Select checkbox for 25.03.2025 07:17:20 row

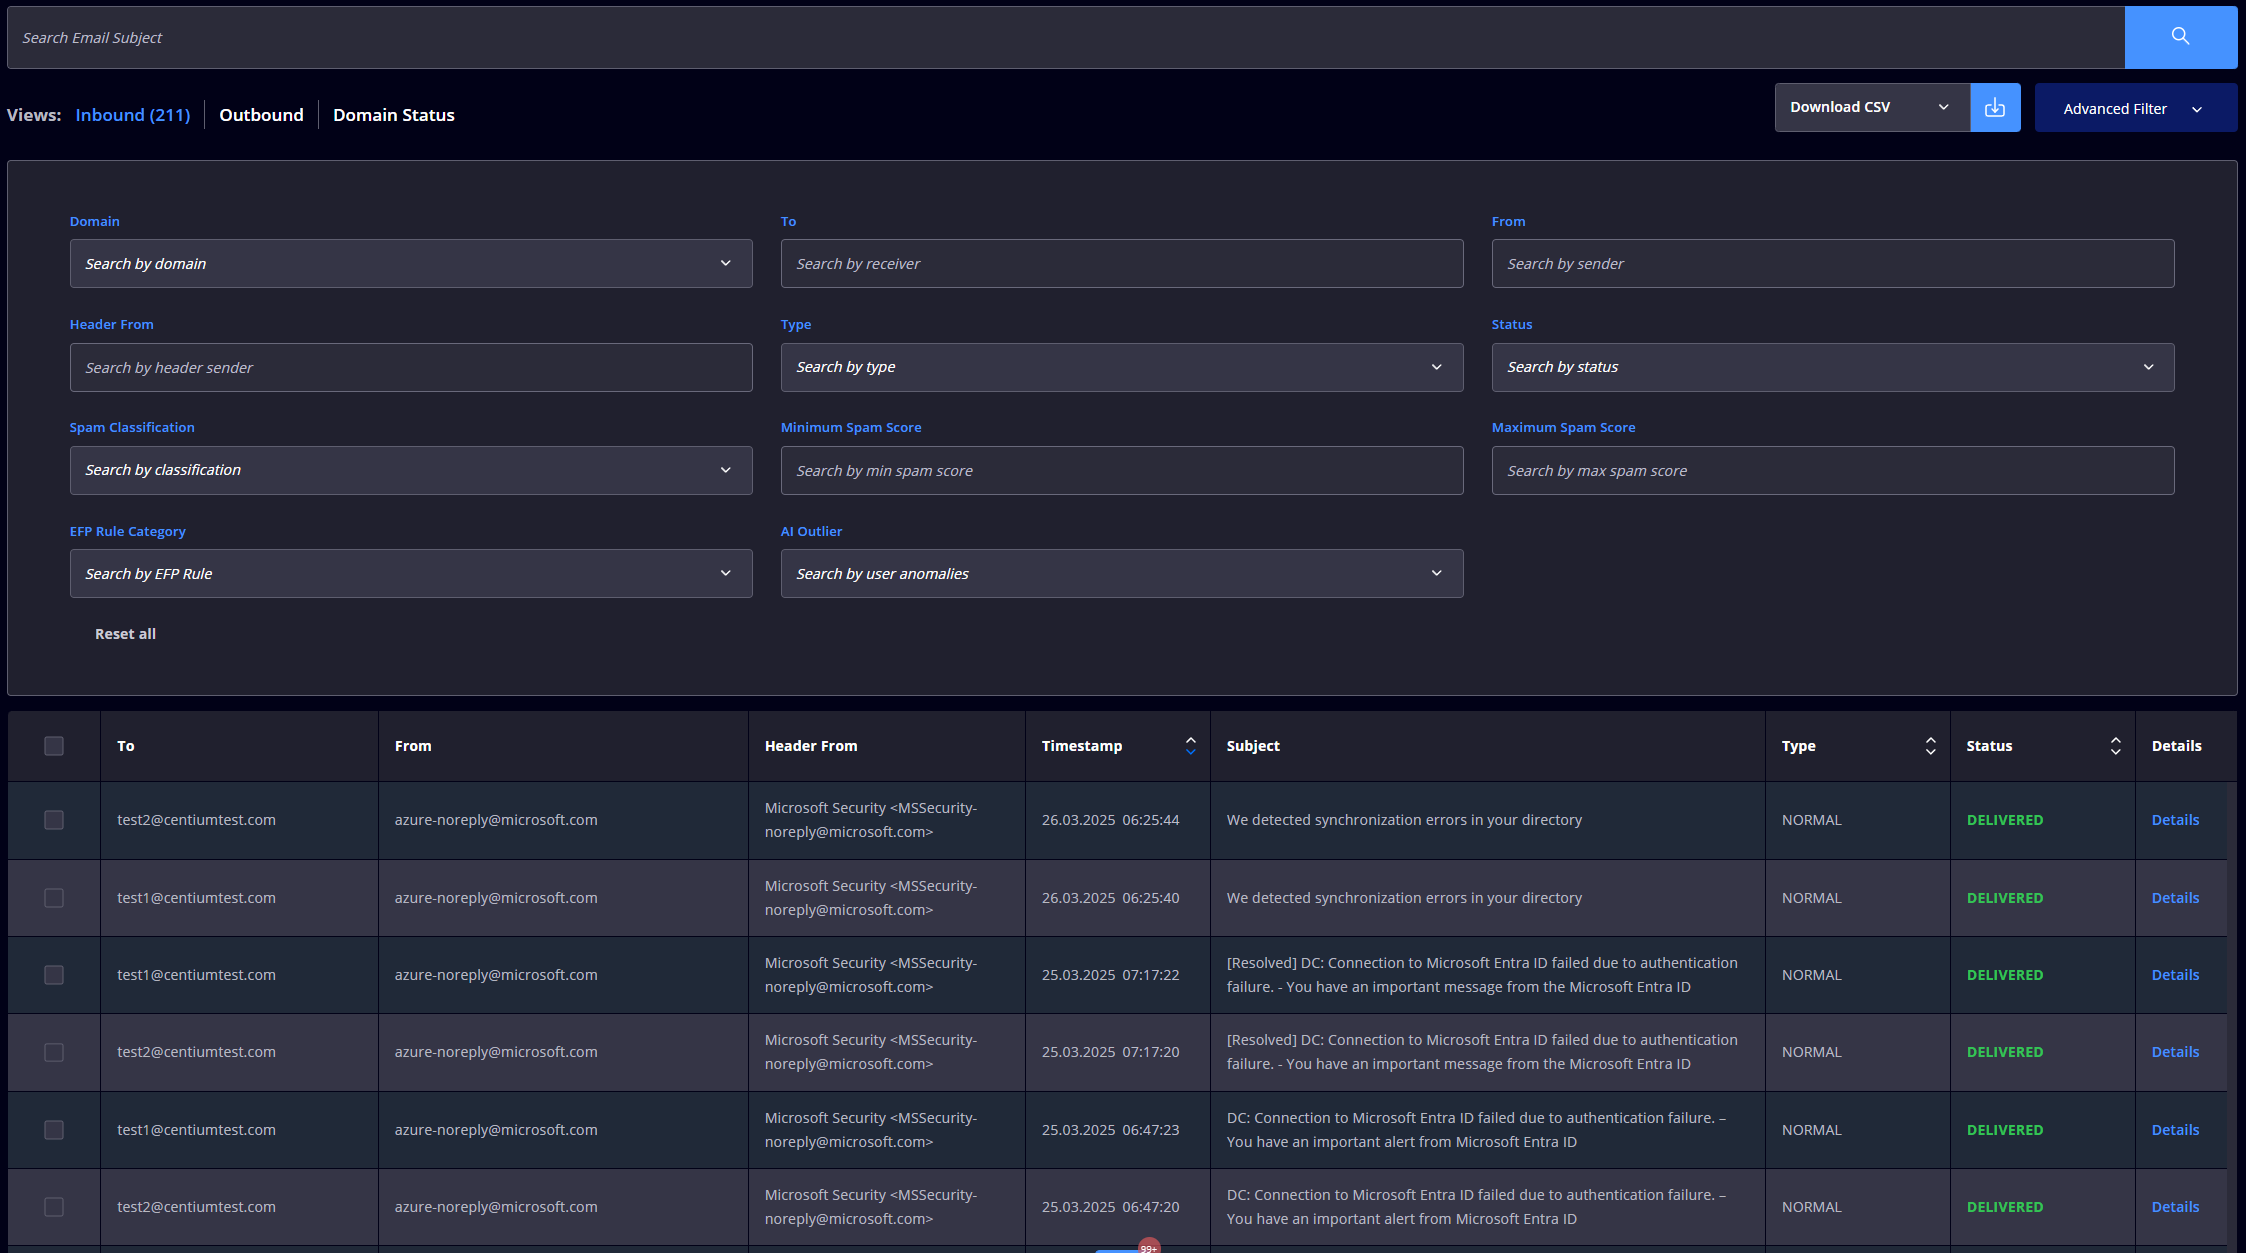point(54,1052)
